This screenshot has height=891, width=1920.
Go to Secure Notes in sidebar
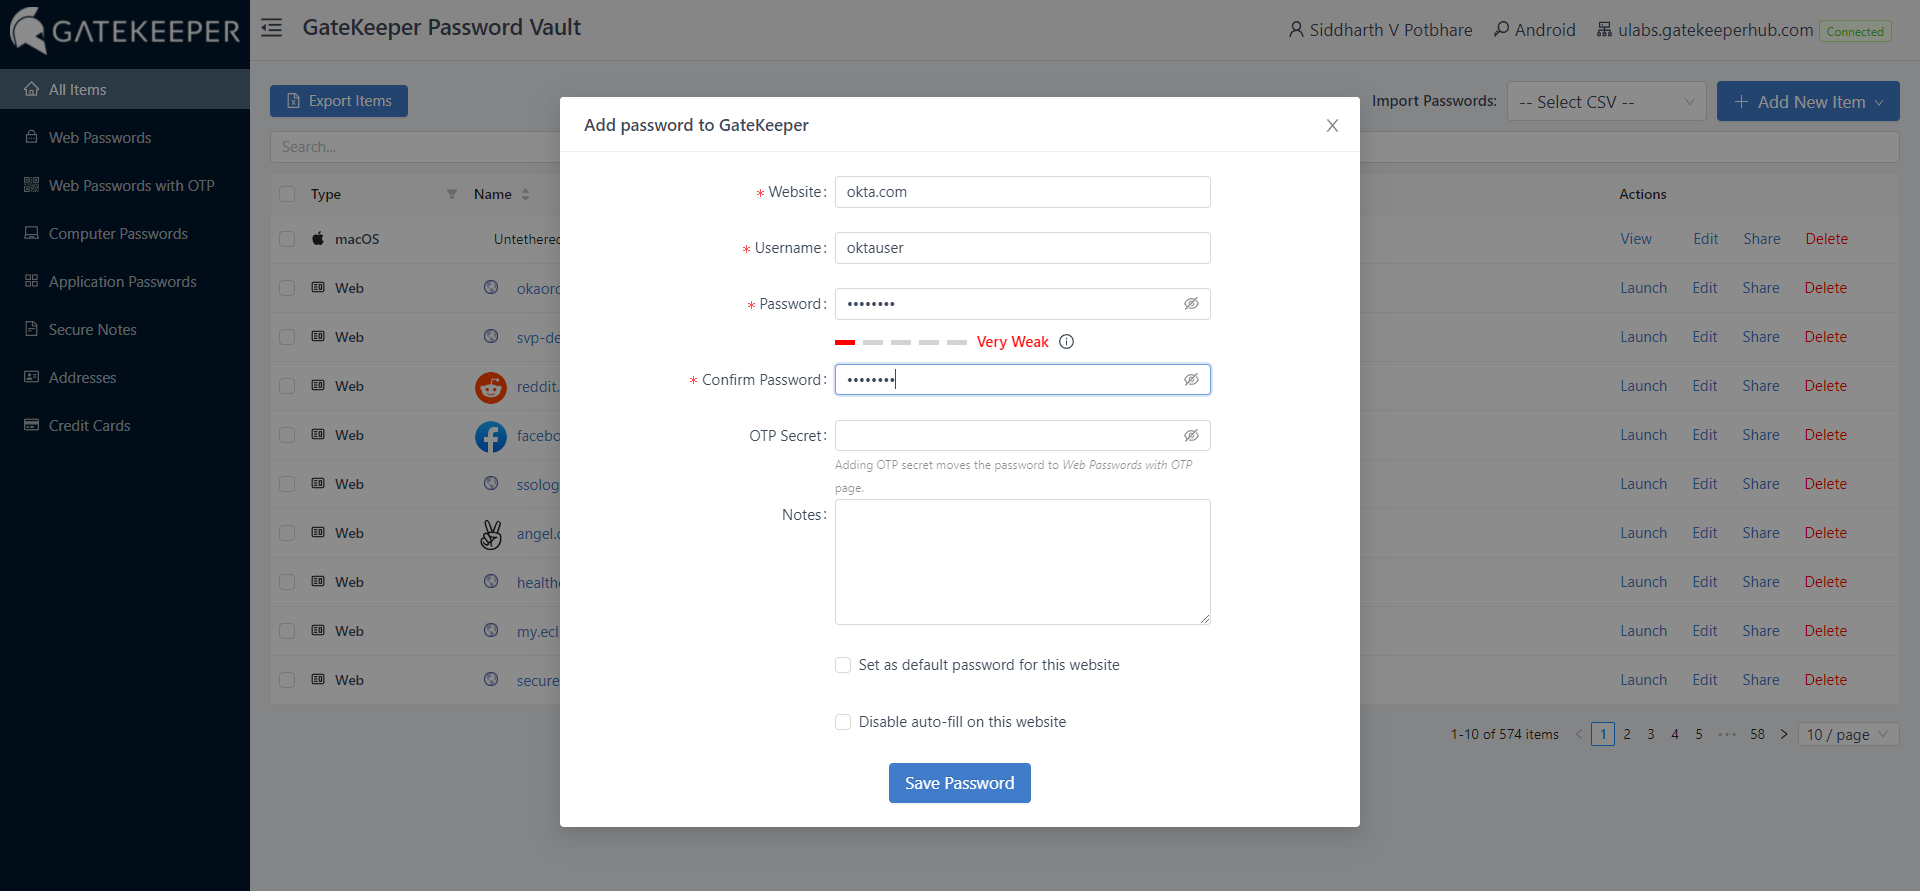coord(92,330)
